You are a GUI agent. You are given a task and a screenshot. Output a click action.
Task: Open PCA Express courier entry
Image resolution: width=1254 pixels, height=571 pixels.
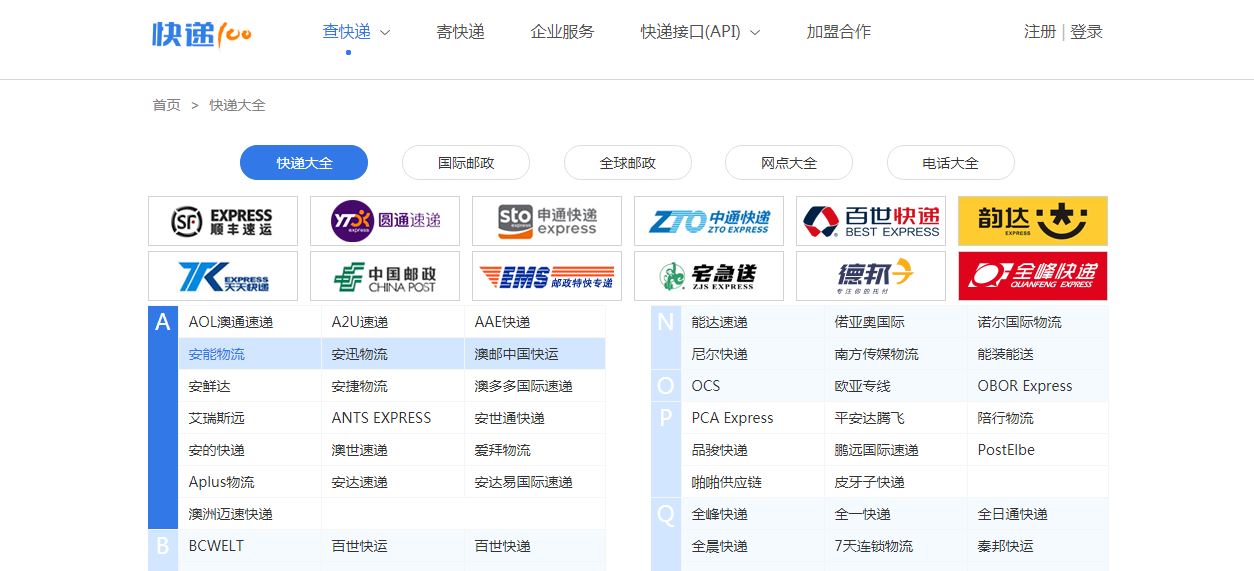733,418
